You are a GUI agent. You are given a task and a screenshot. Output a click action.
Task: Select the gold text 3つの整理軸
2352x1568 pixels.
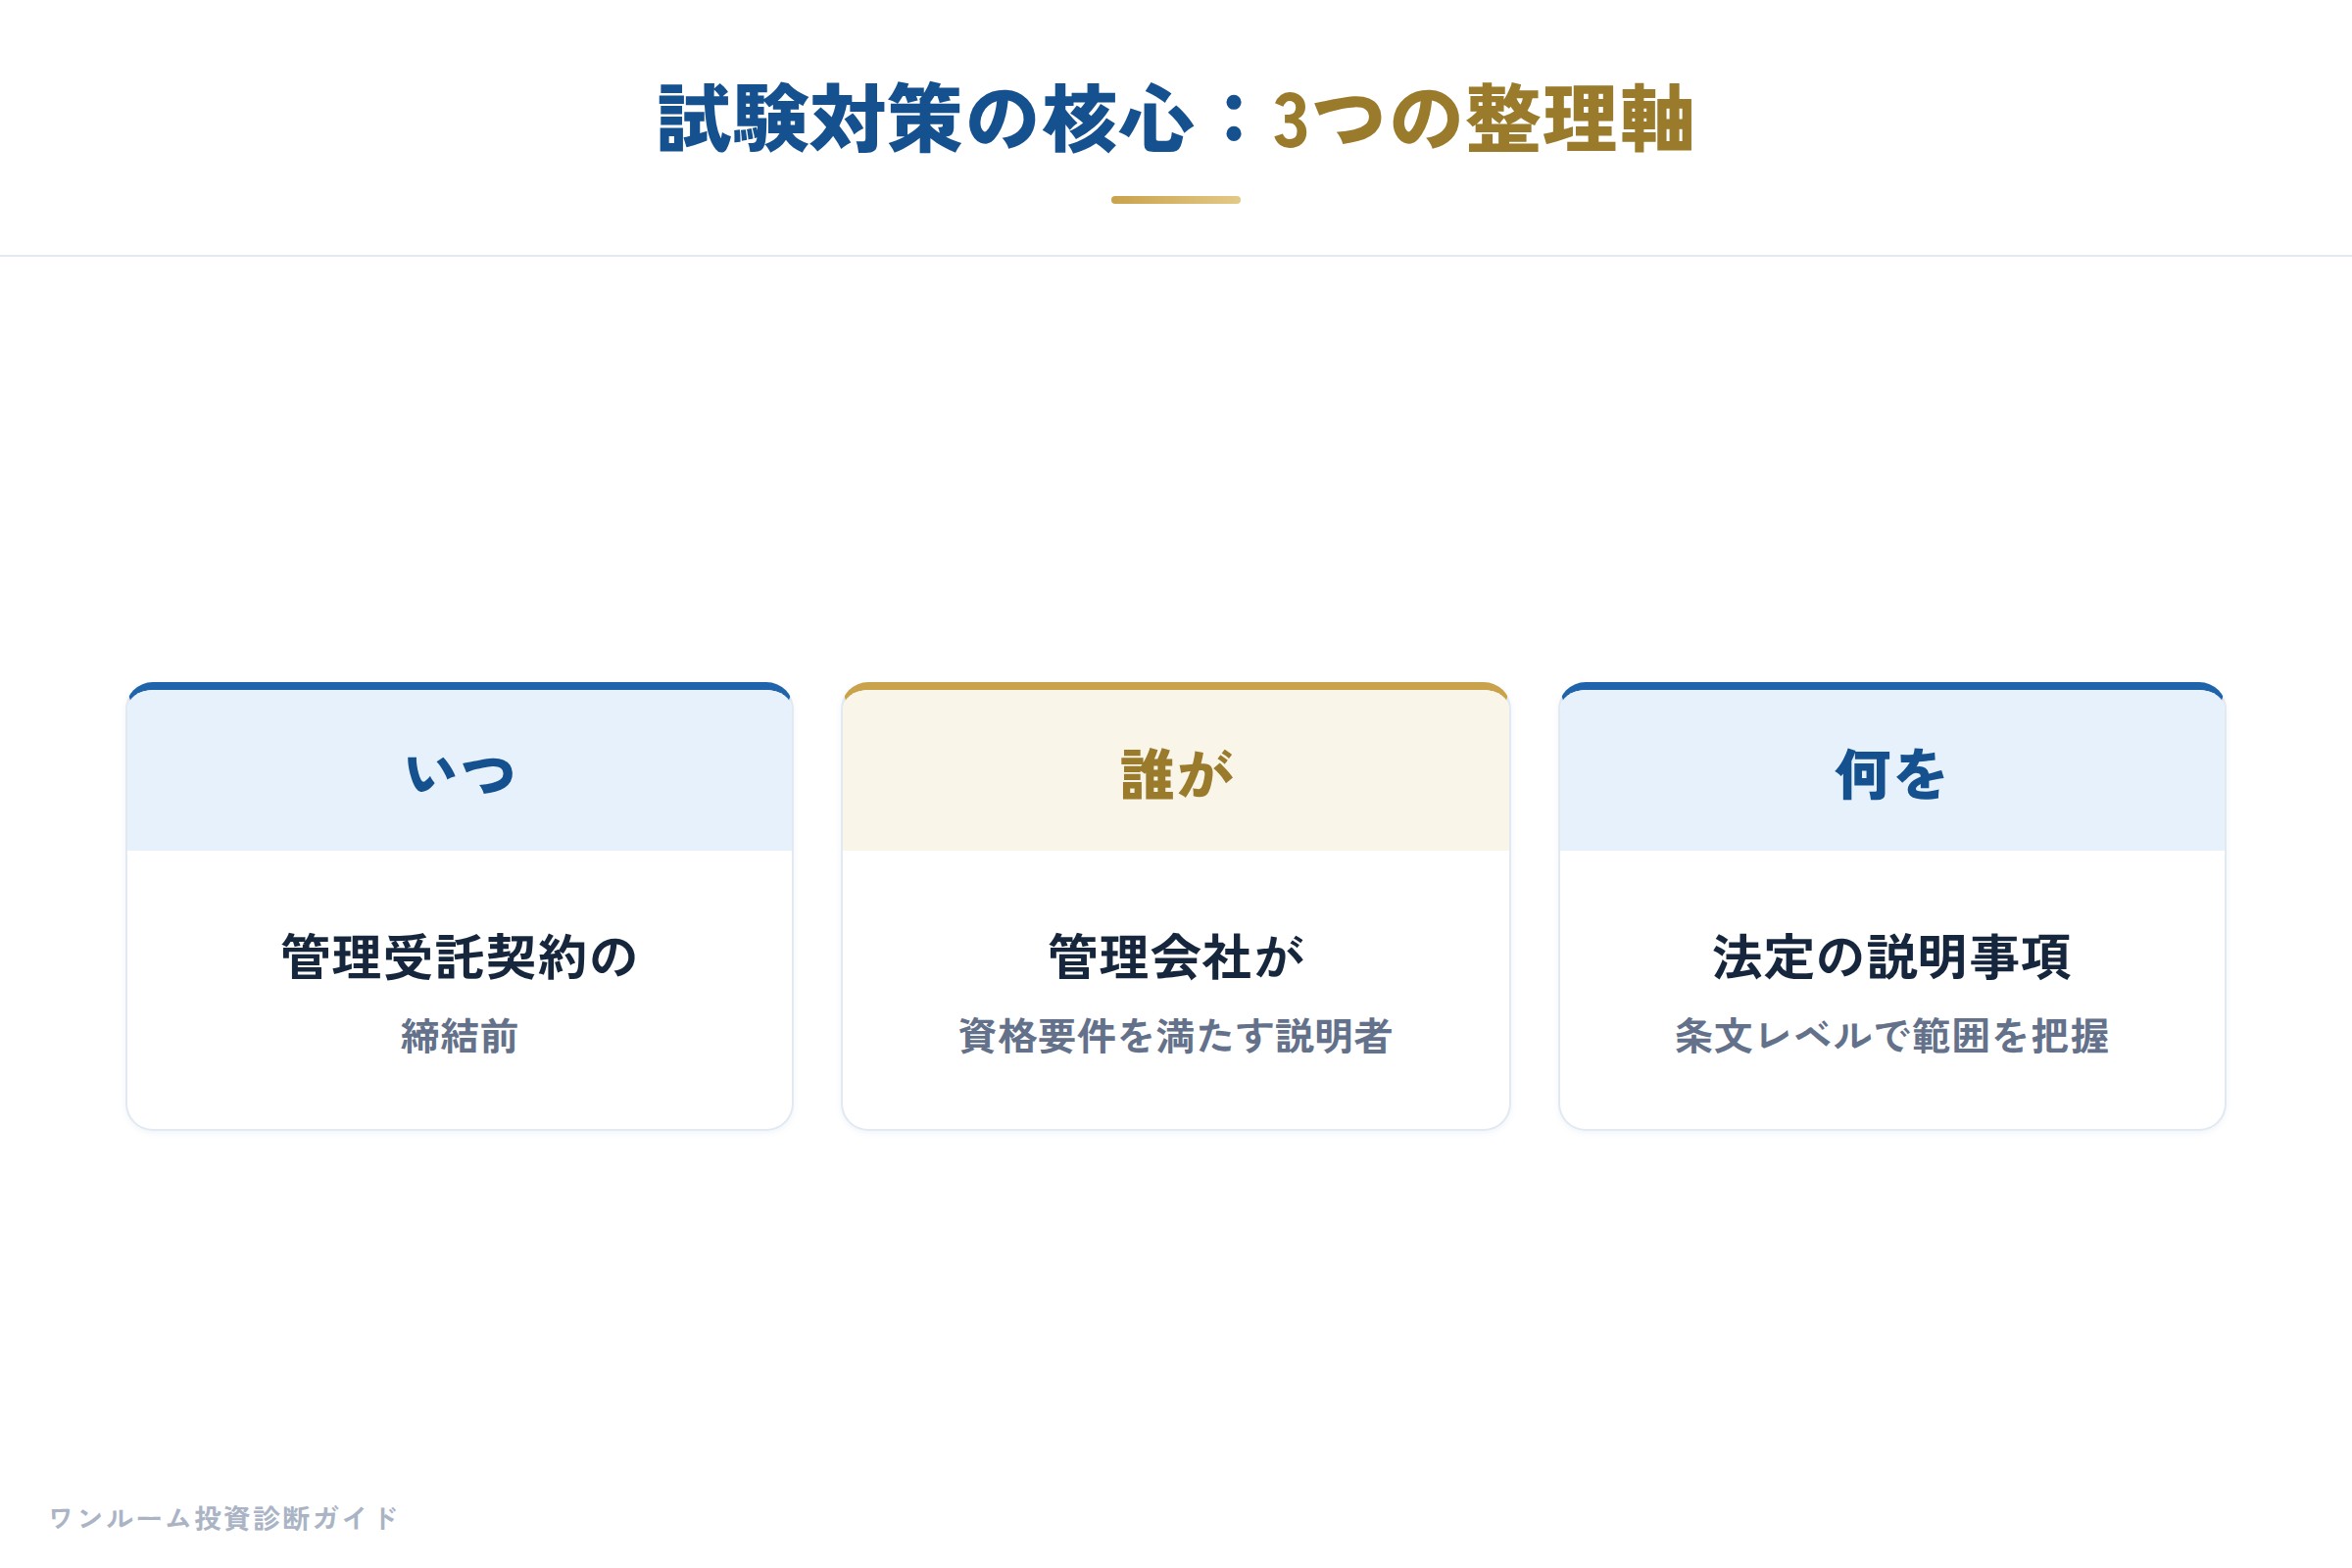pos(1482,120)
